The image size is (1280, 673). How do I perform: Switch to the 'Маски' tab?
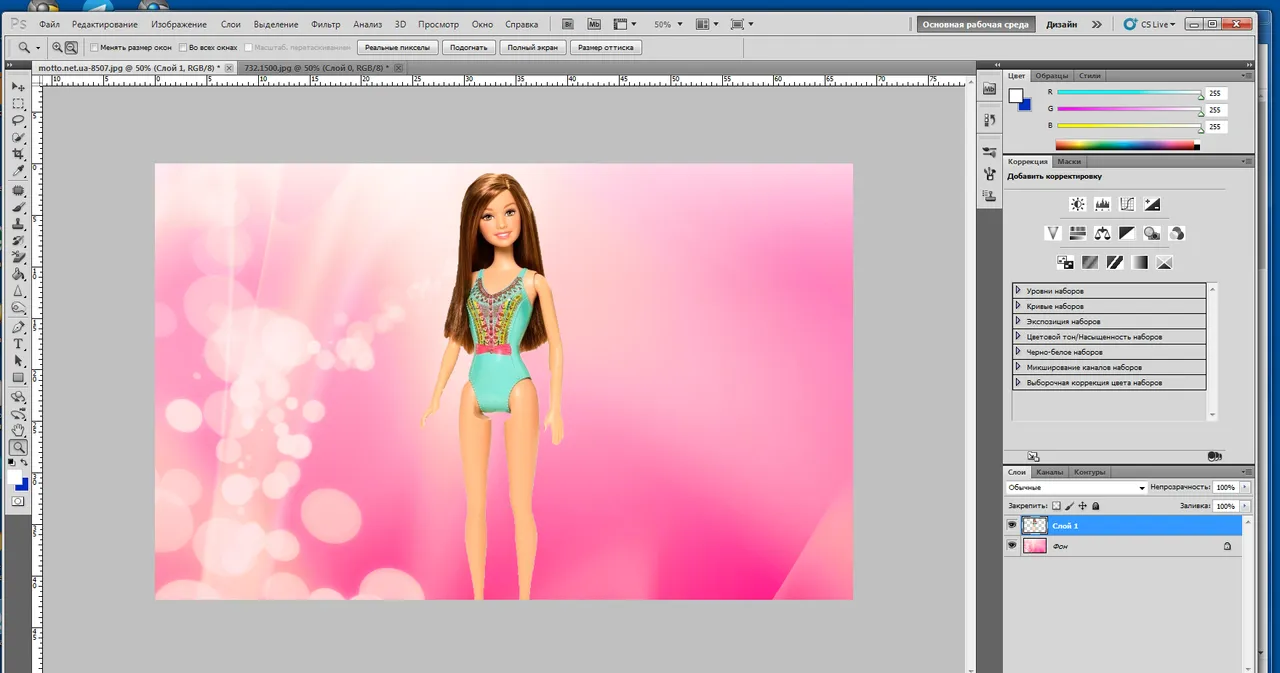(1069, 161)
